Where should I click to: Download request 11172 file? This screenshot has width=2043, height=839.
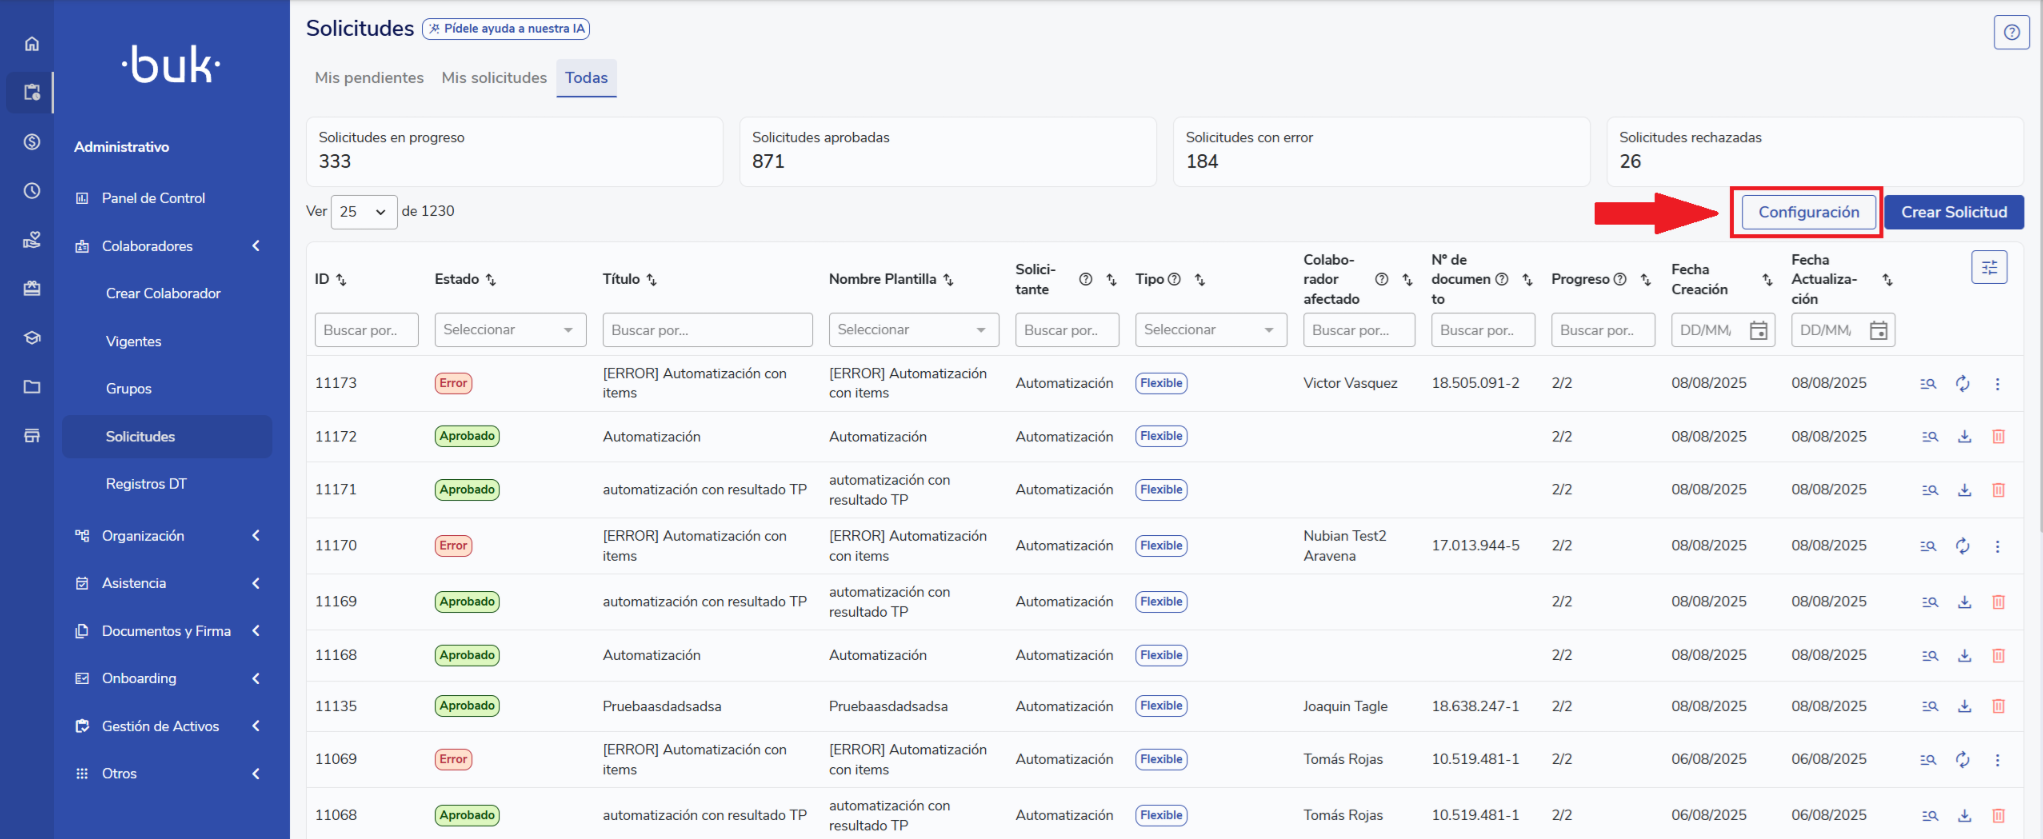[1964, 437]
